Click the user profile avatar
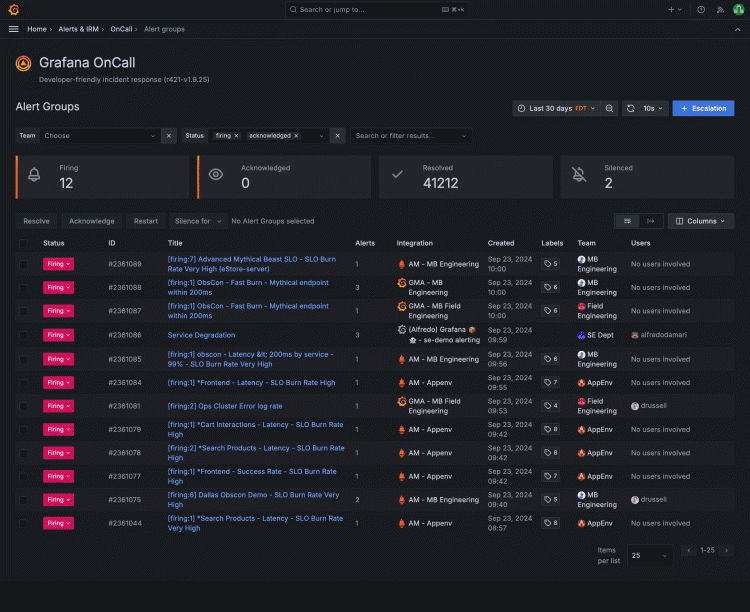 coord(738,9)
